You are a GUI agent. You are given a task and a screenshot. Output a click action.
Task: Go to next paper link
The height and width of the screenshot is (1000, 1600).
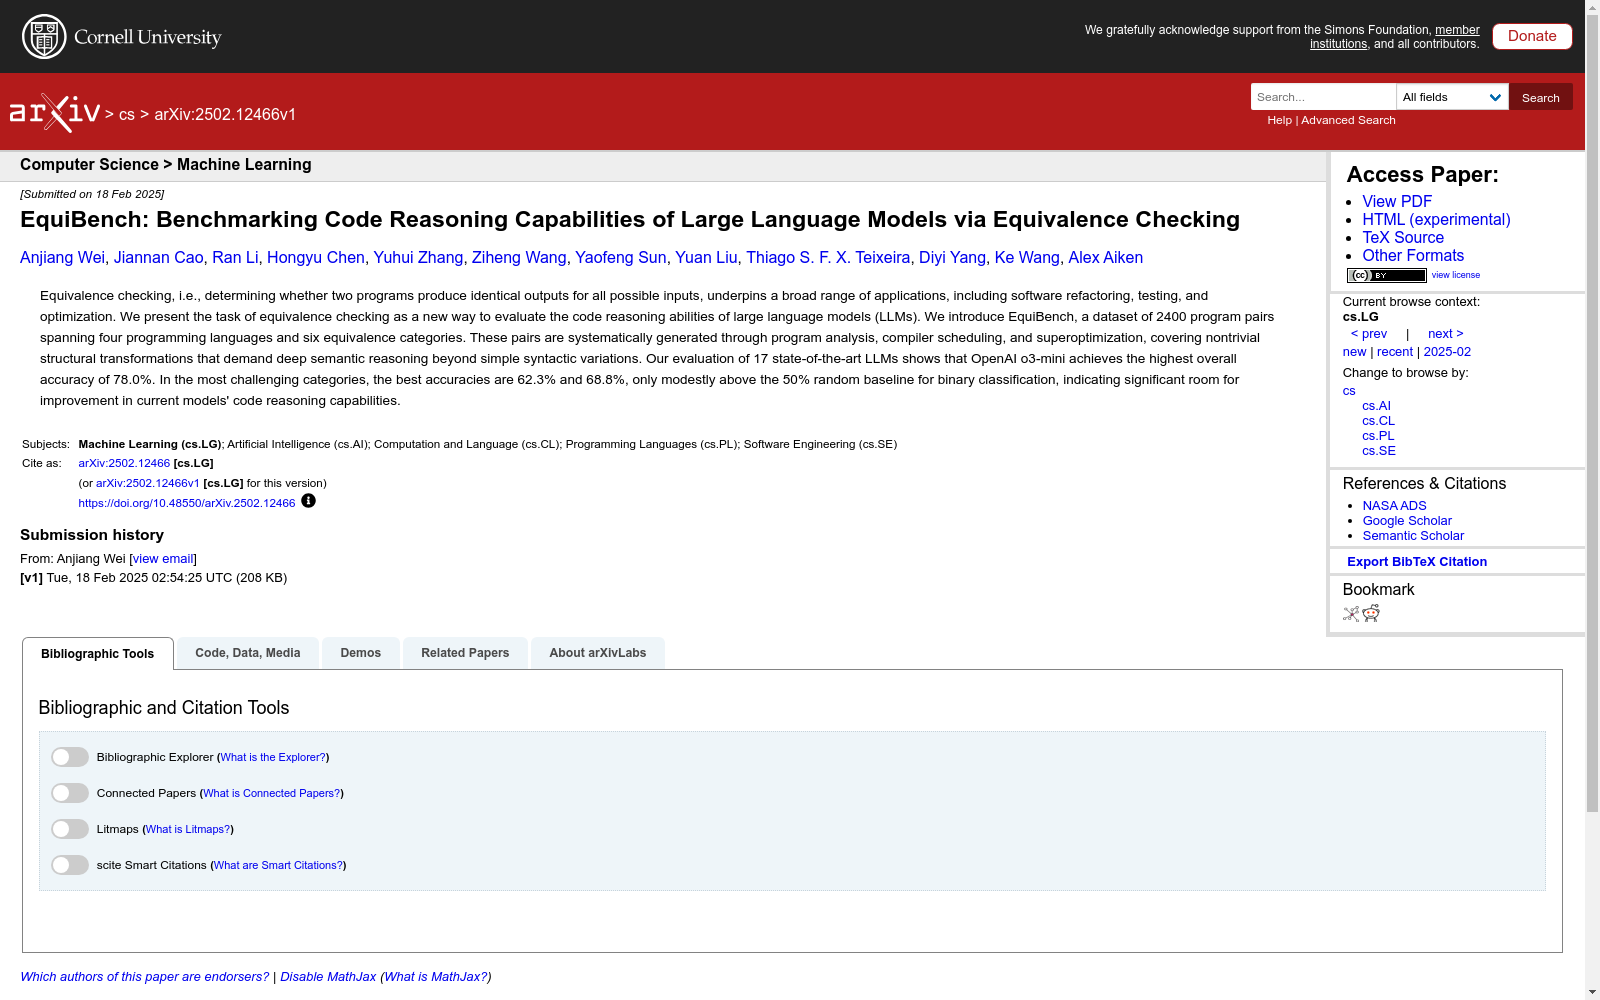pos(1446,334)
